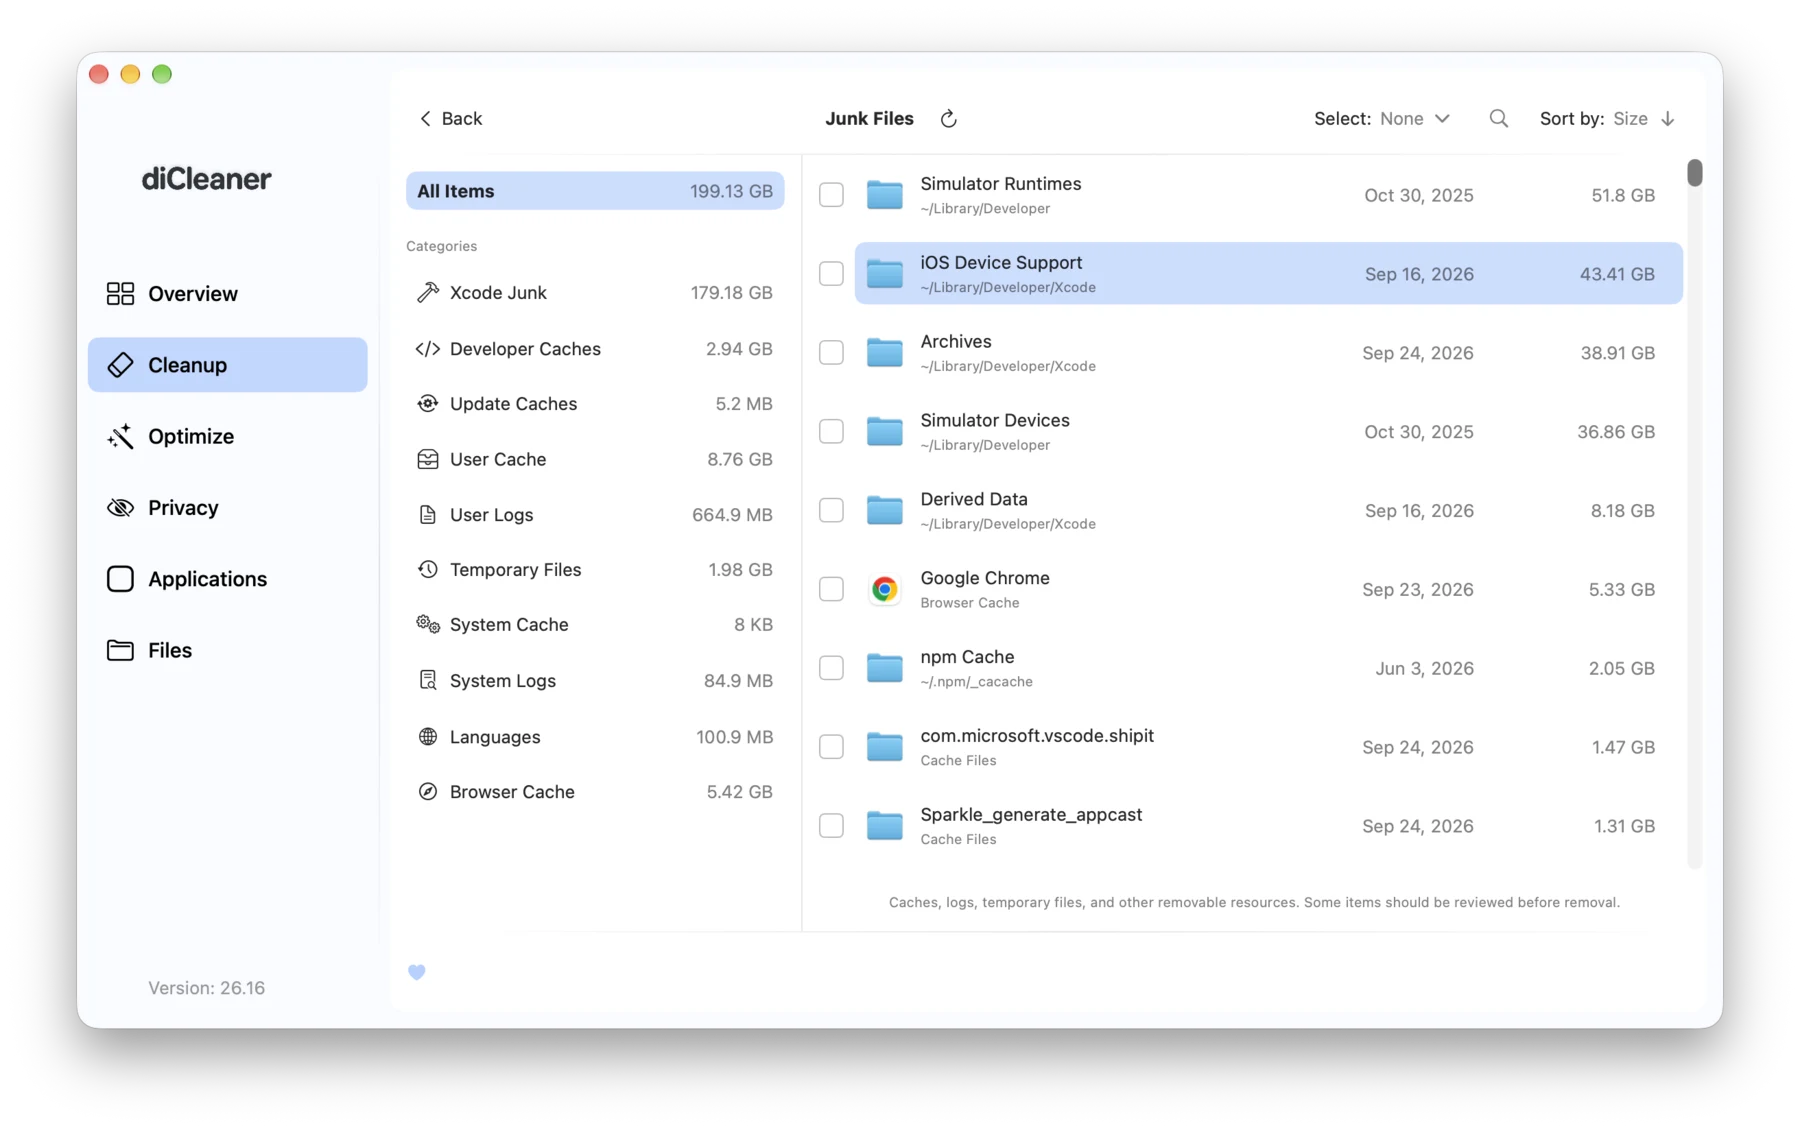Viewport: 1800px width, 1130px height.
Task: Open the Applications section
Action: (227, 579)
